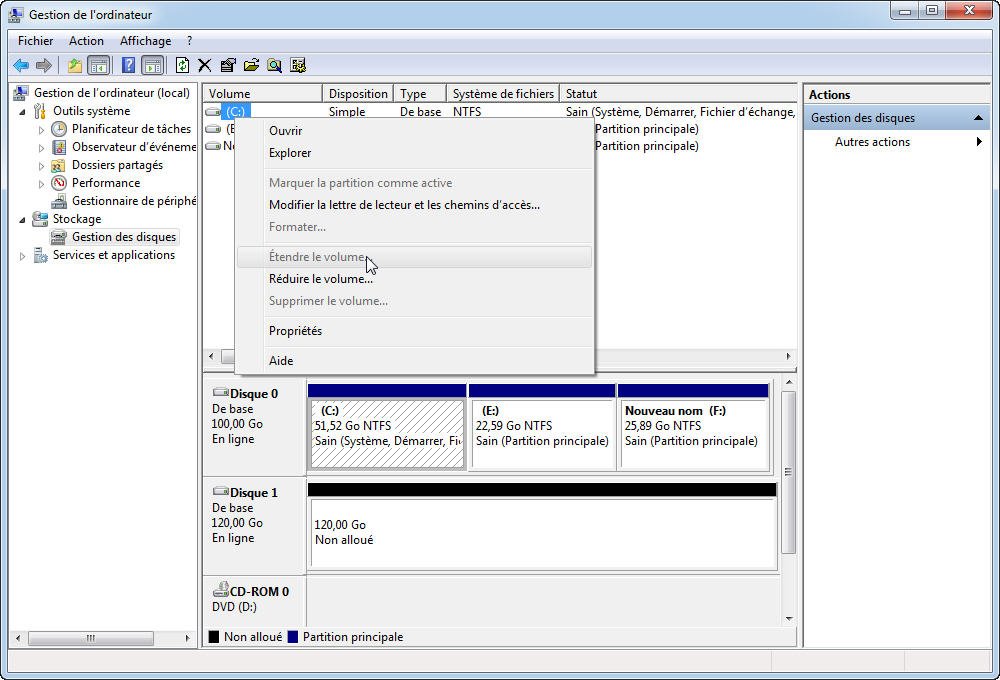Click the settings grid toolbar icon at the end
The height and width of the screenshot is (680, 1000).
pyautogui.click(x=298, y=65)
